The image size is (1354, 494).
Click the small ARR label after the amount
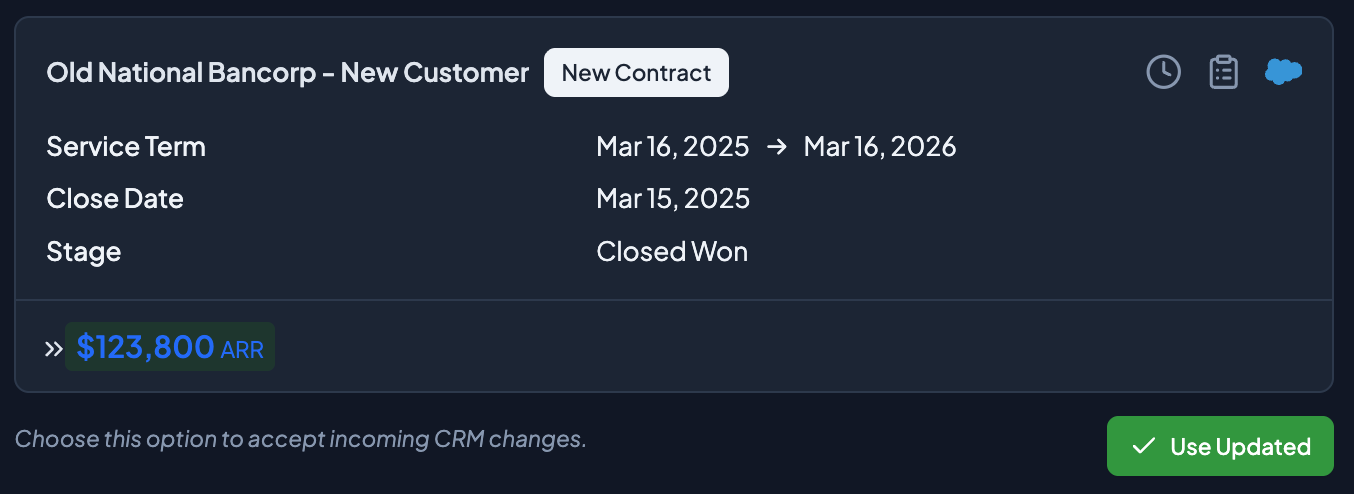pyautogui.click(x=242, y=349)
